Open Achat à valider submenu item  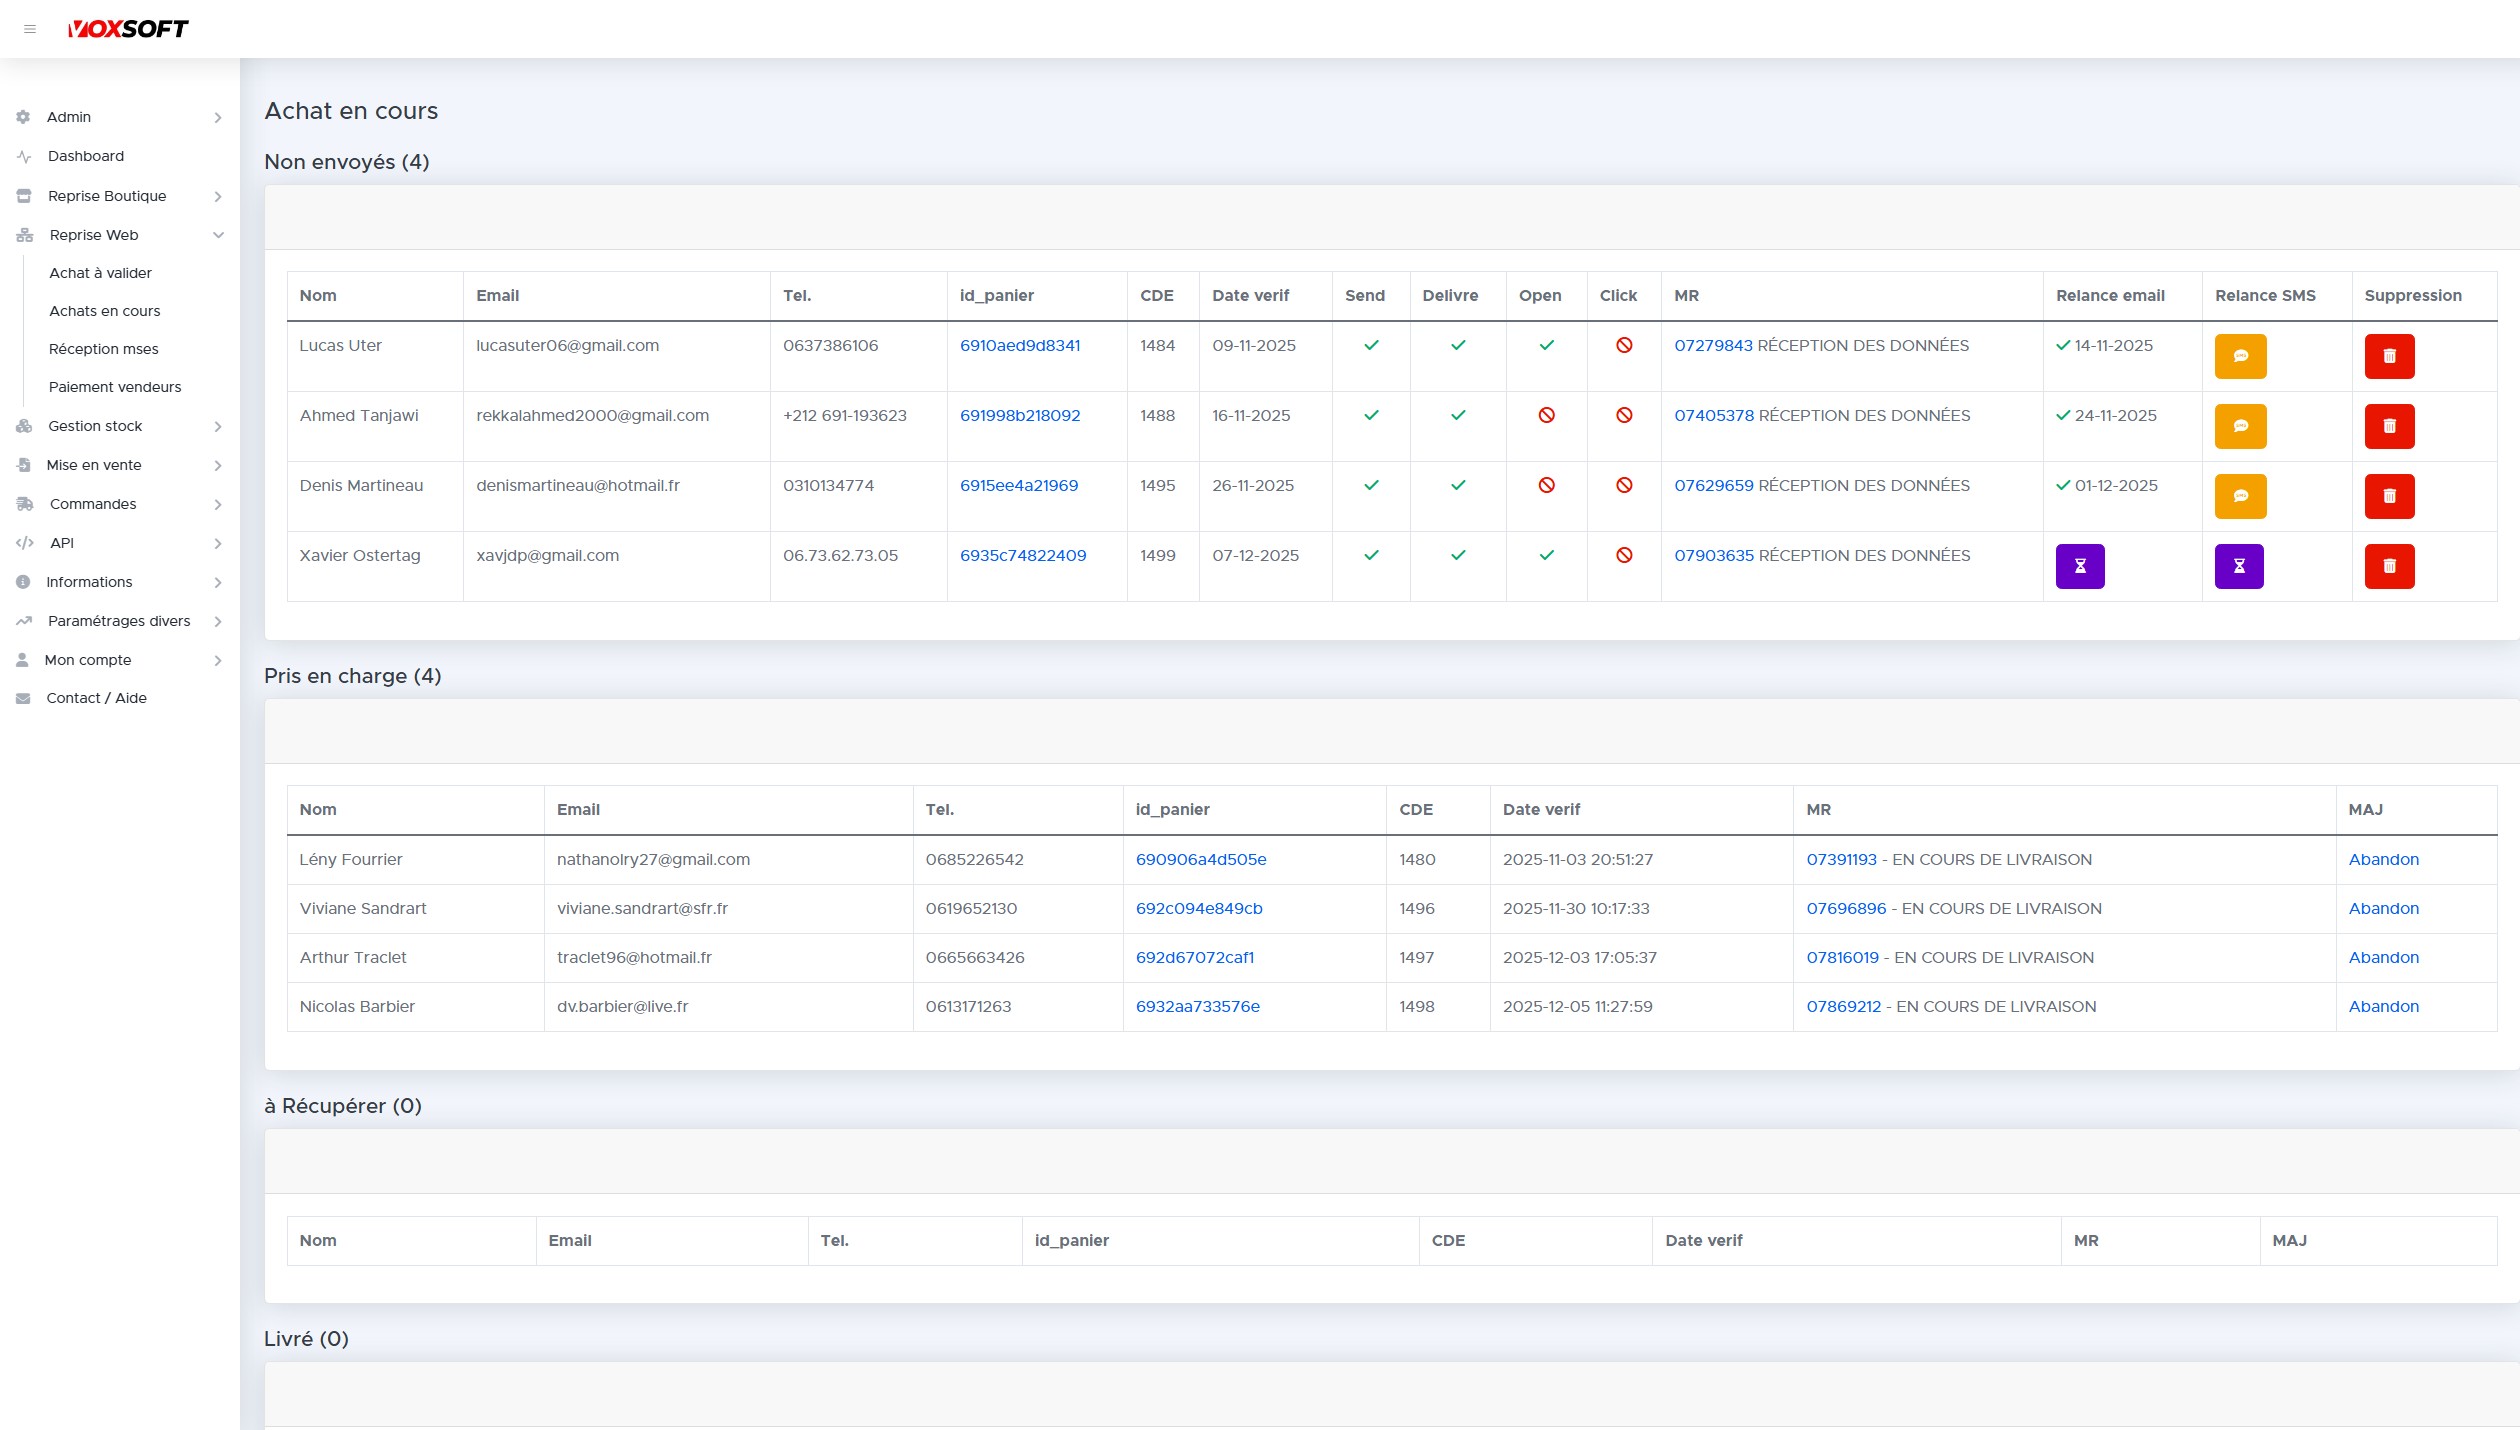tap(100, 273)
